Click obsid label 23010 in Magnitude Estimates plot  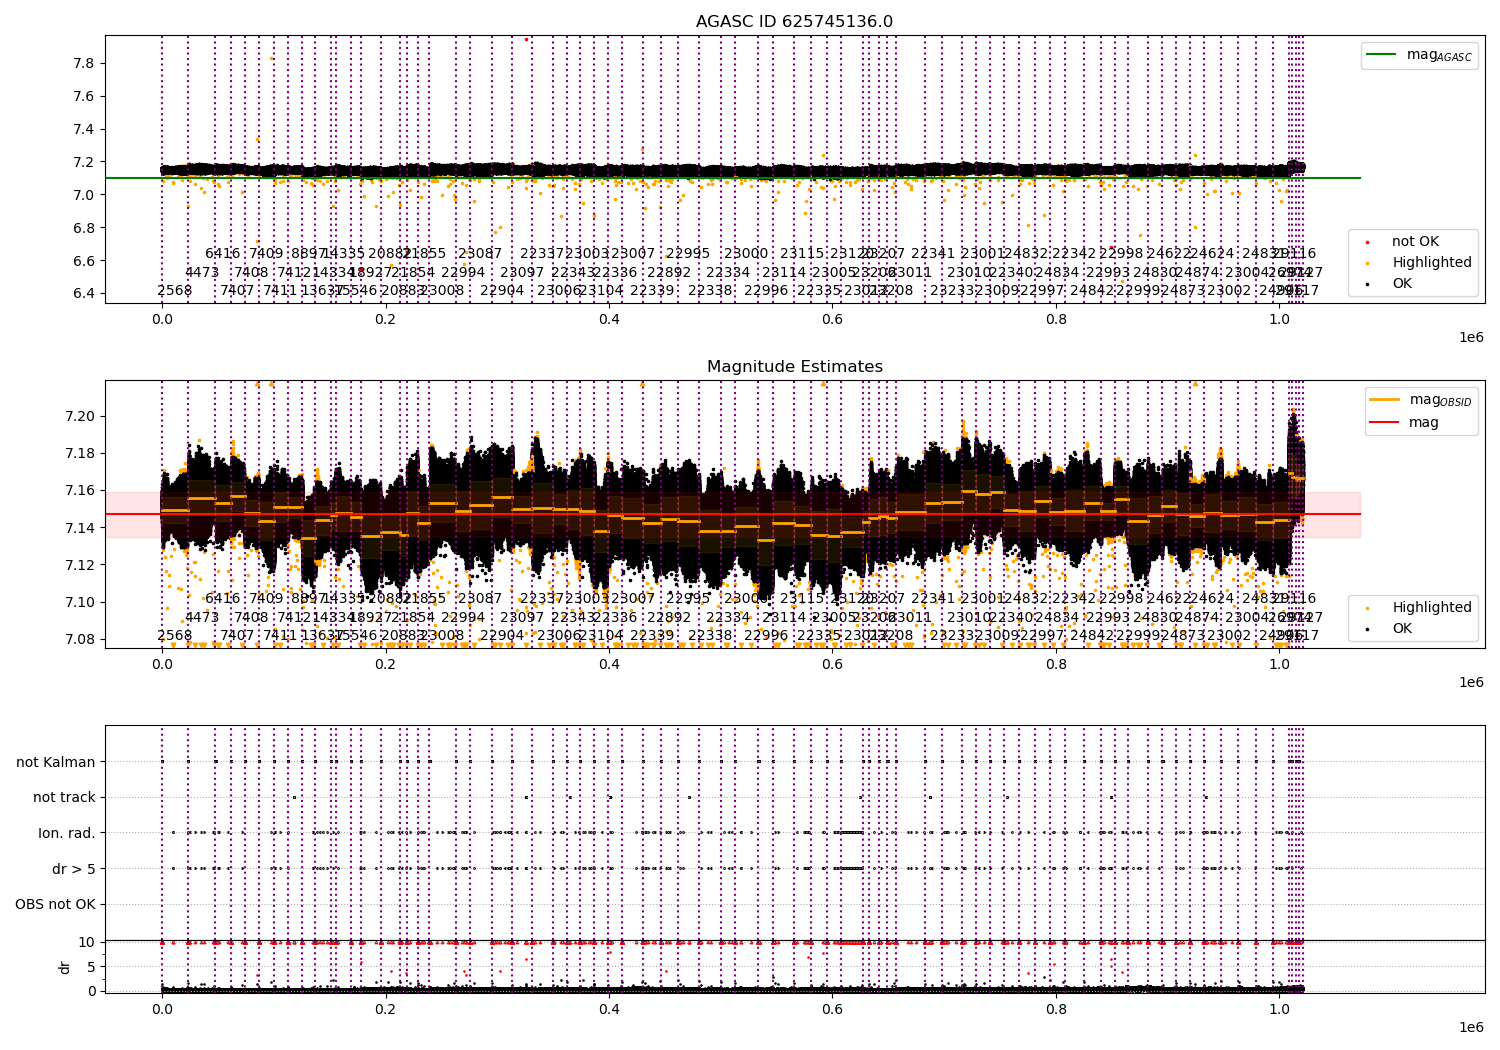(x=969, y=617)
